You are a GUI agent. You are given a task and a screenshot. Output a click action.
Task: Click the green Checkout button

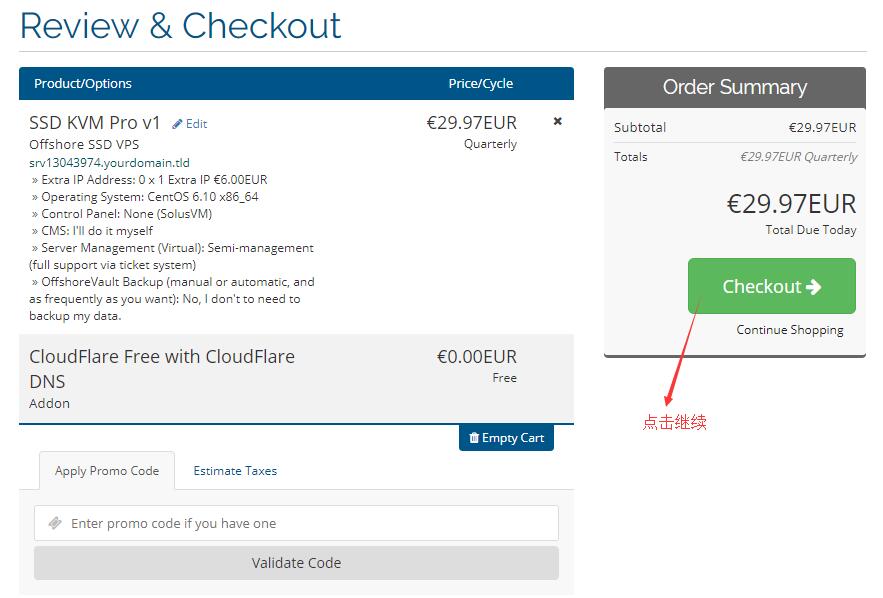pyautogui.click(x=771, y=286)
